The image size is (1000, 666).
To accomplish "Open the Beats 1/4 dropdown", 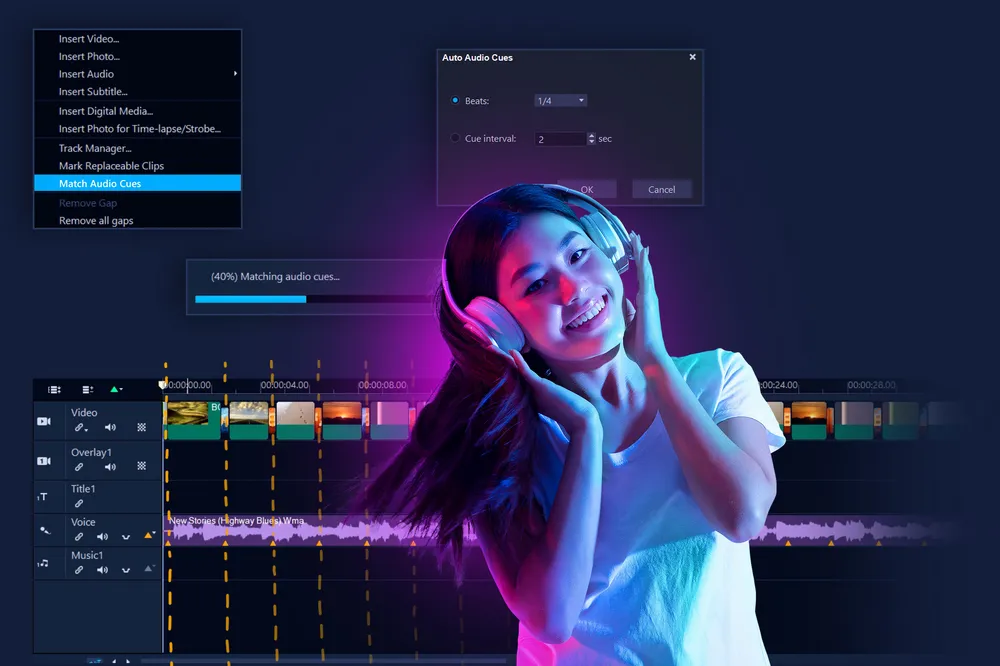I will [x=560, y=101].
